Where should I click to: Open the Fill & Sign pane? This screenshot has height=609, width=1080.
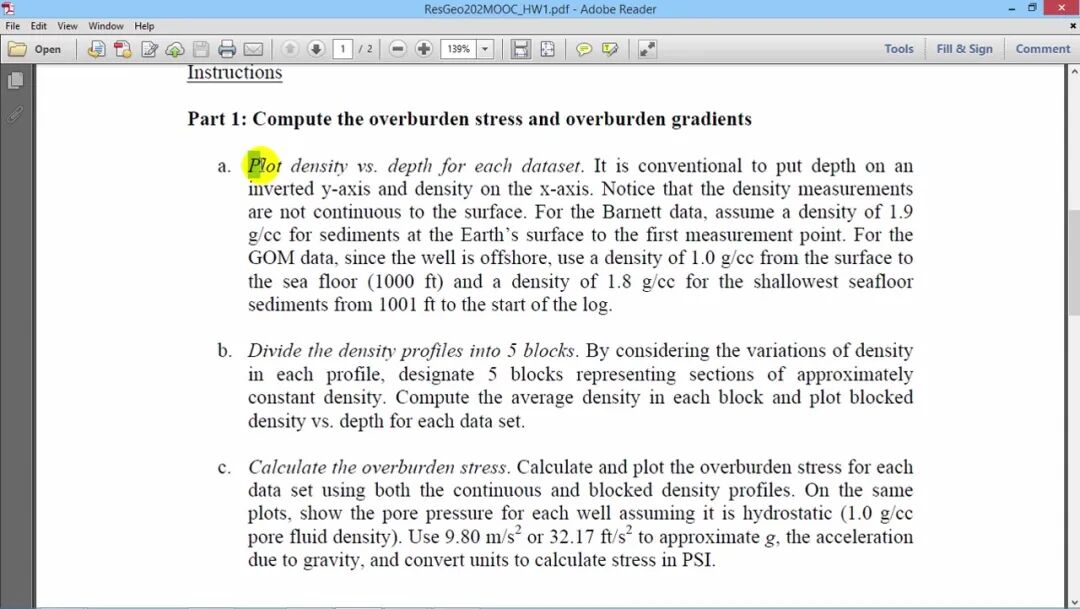point(964,49)
